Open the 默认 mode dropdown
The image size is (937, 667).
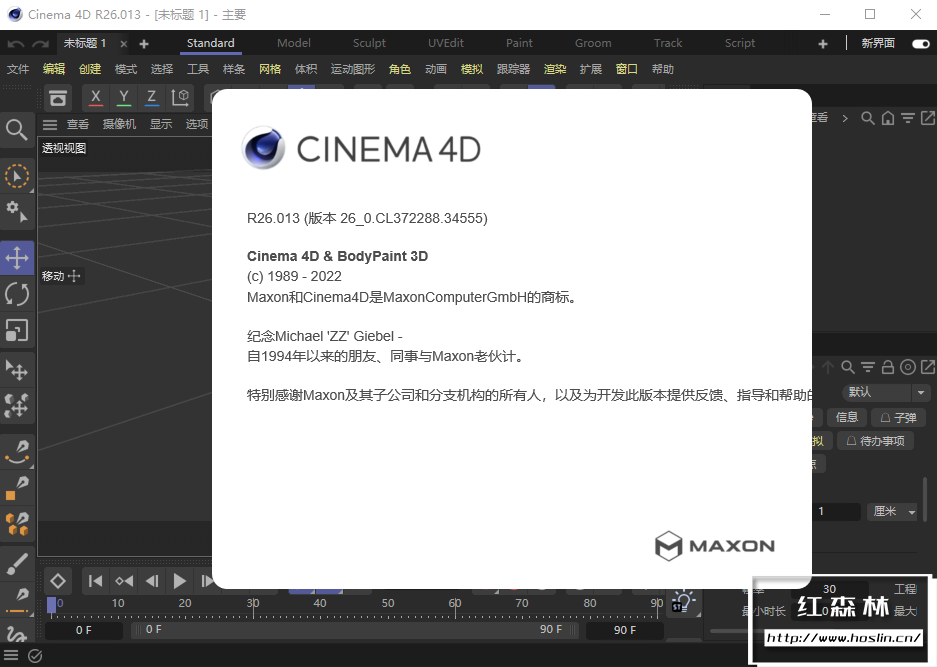click(885, 392)
